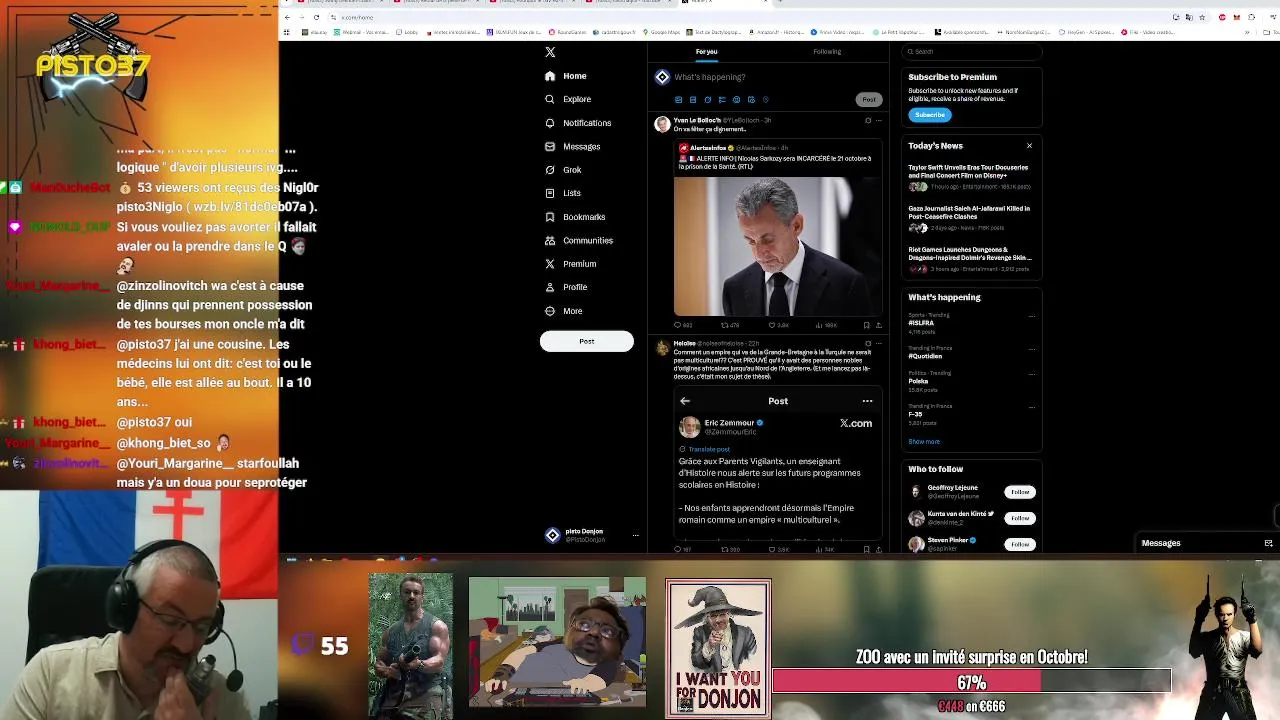1280x720 pixels.
Task: Open more options on the Heloise post
Action: pos(879,344)
